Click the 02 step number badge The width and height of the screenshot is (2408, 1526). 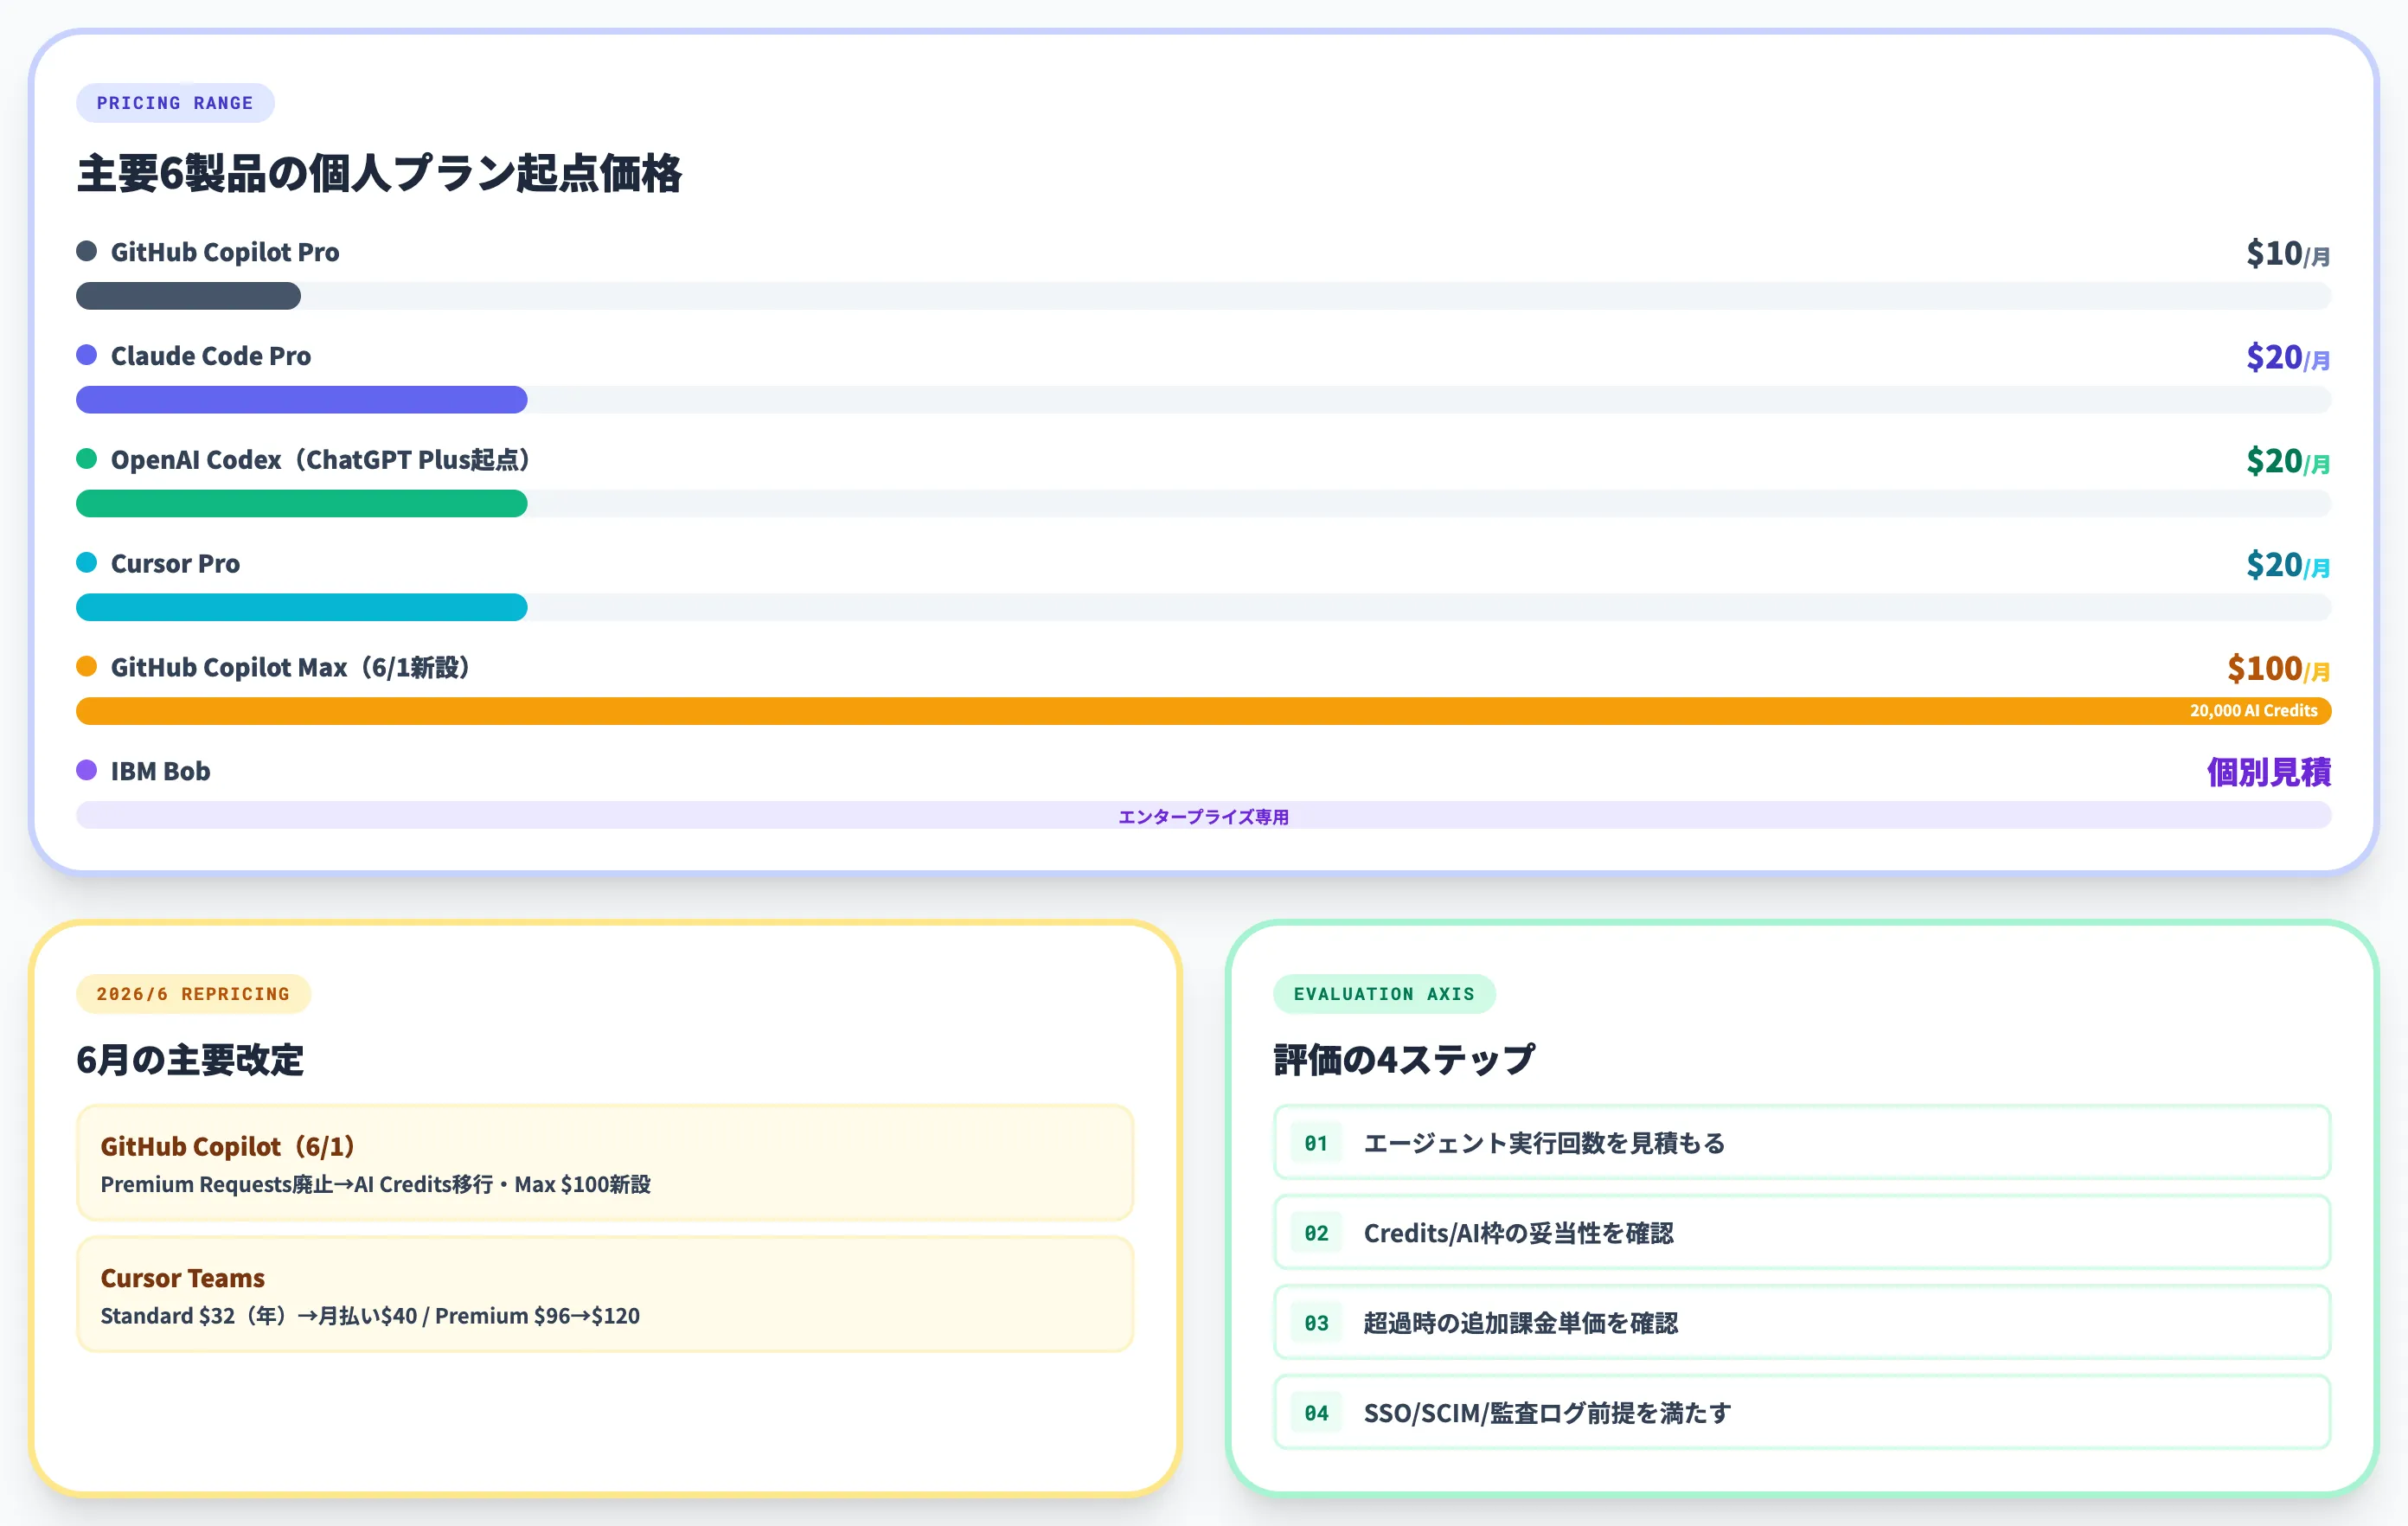(x=1316, y=1233)
